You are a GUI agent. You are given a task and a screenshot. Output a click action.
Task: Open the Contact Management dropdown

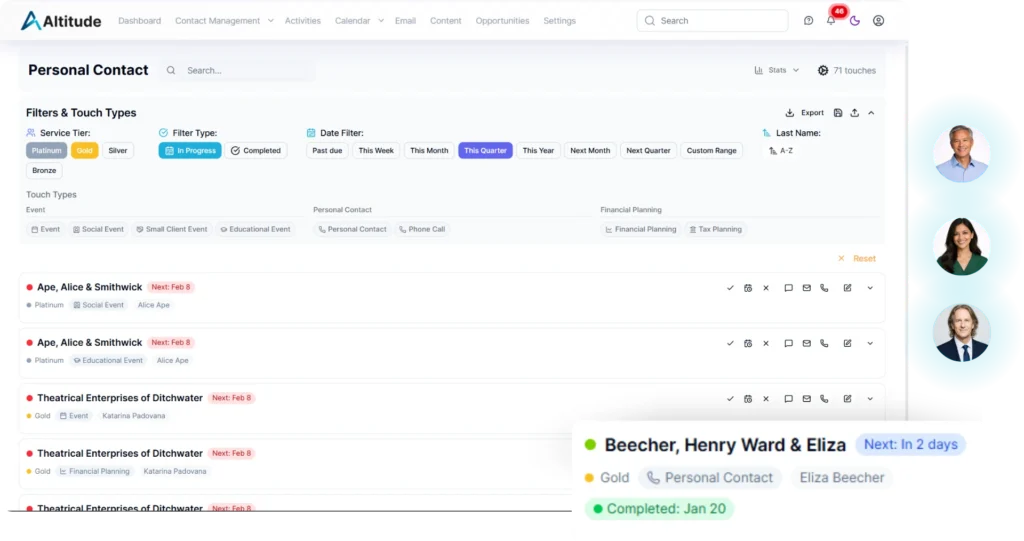(224, 21)
